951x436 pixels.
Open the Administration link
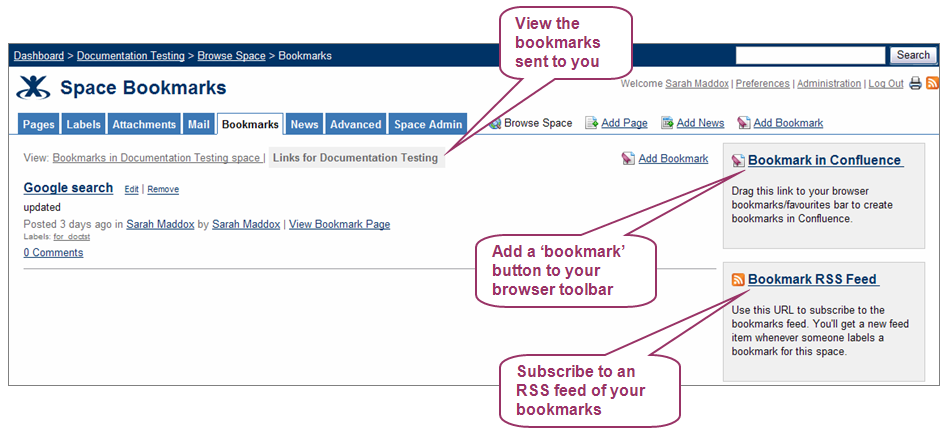[x=829, y=84]
